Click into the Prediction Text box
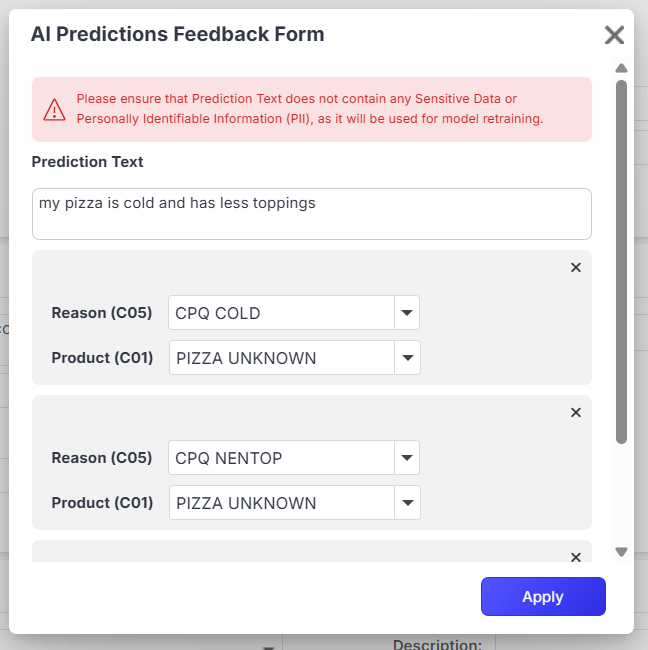 coord(311,214)
